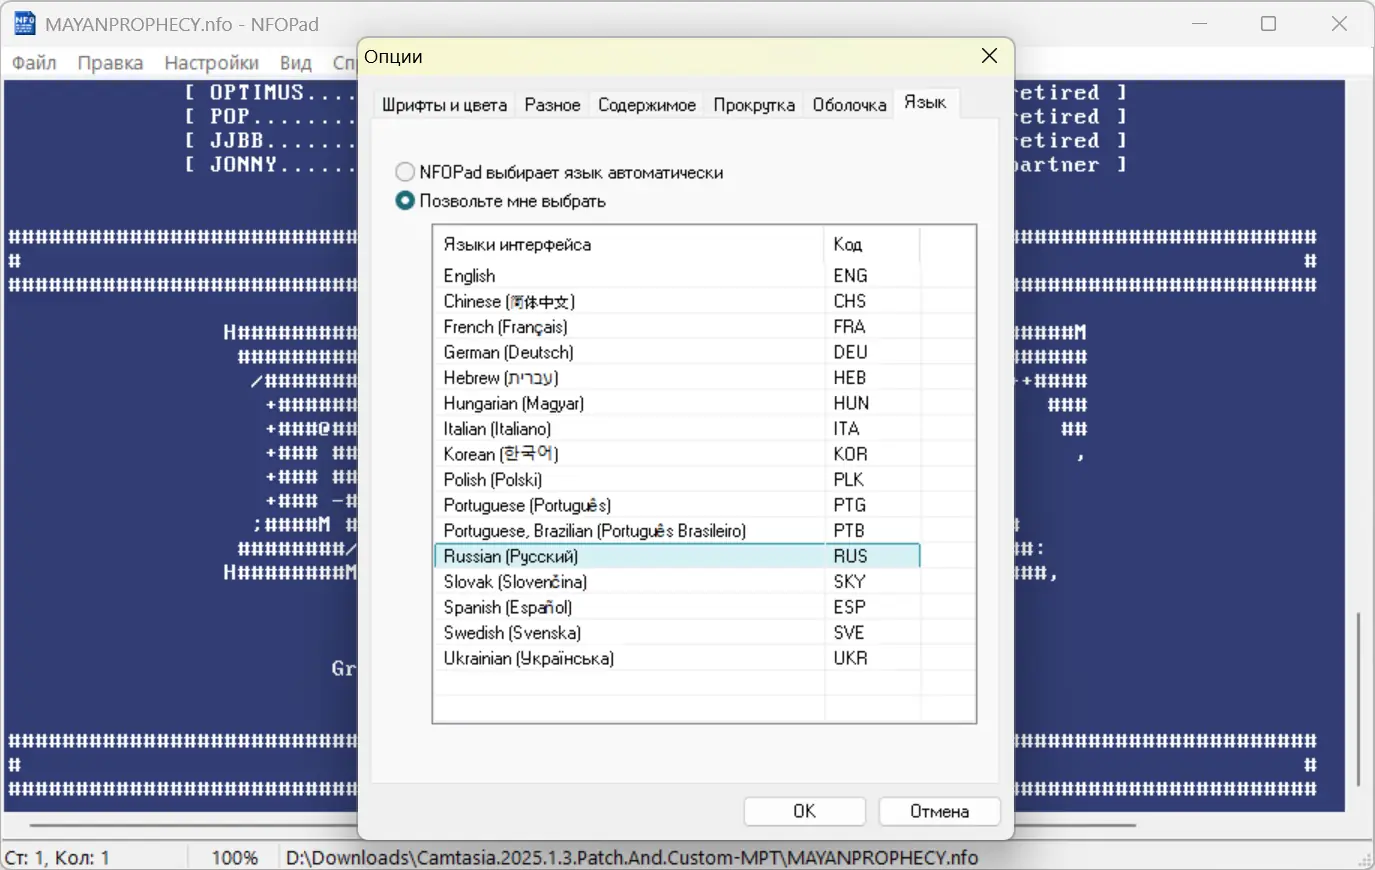
Task: Click the UKR code cell
Action: (872, 658)
